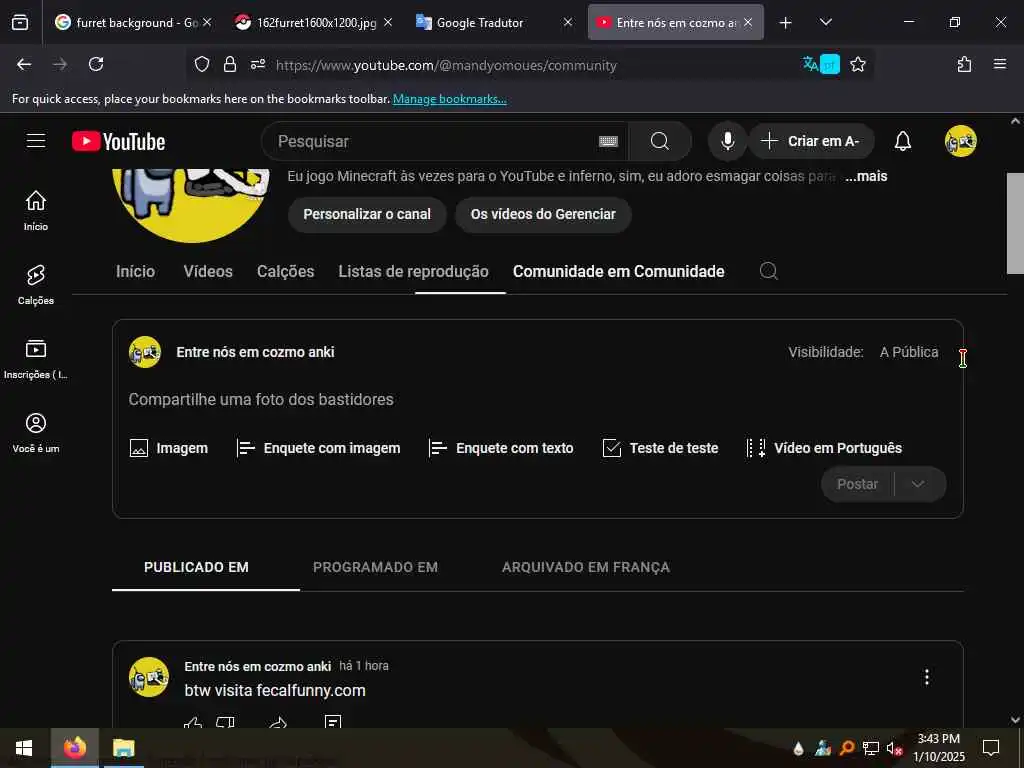This screenshot has height=768, width=1024.
Task: Switch to '162furret1600x1200.jpg' browser tab
Action: click(314, 22)
